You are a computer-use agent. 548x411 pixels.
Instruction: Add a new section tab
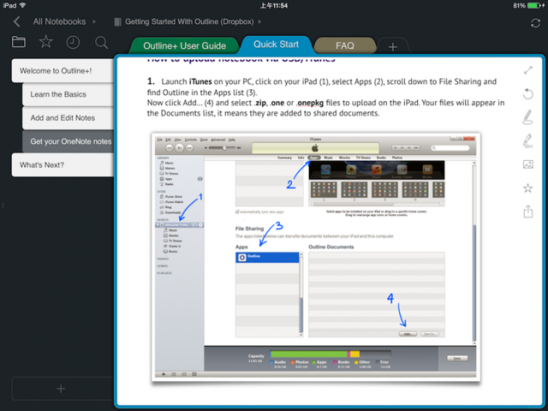[x=393, y=46]
